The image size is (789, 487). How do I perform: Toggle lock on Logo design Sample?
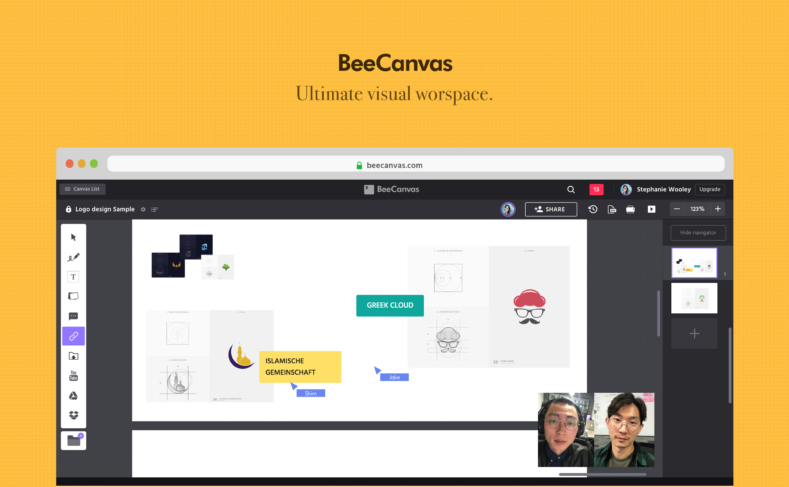69,209
